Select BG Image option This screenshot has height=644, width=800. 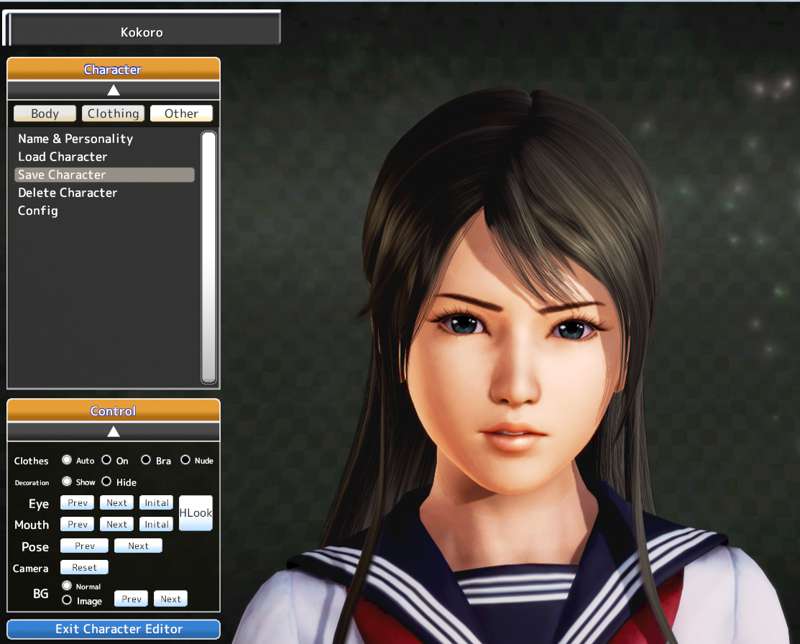pos(66,600)
